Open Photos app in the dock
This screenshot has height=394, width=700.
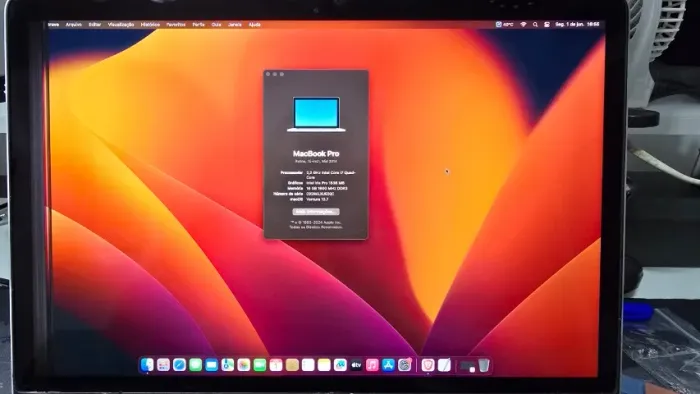click(244, 365)
